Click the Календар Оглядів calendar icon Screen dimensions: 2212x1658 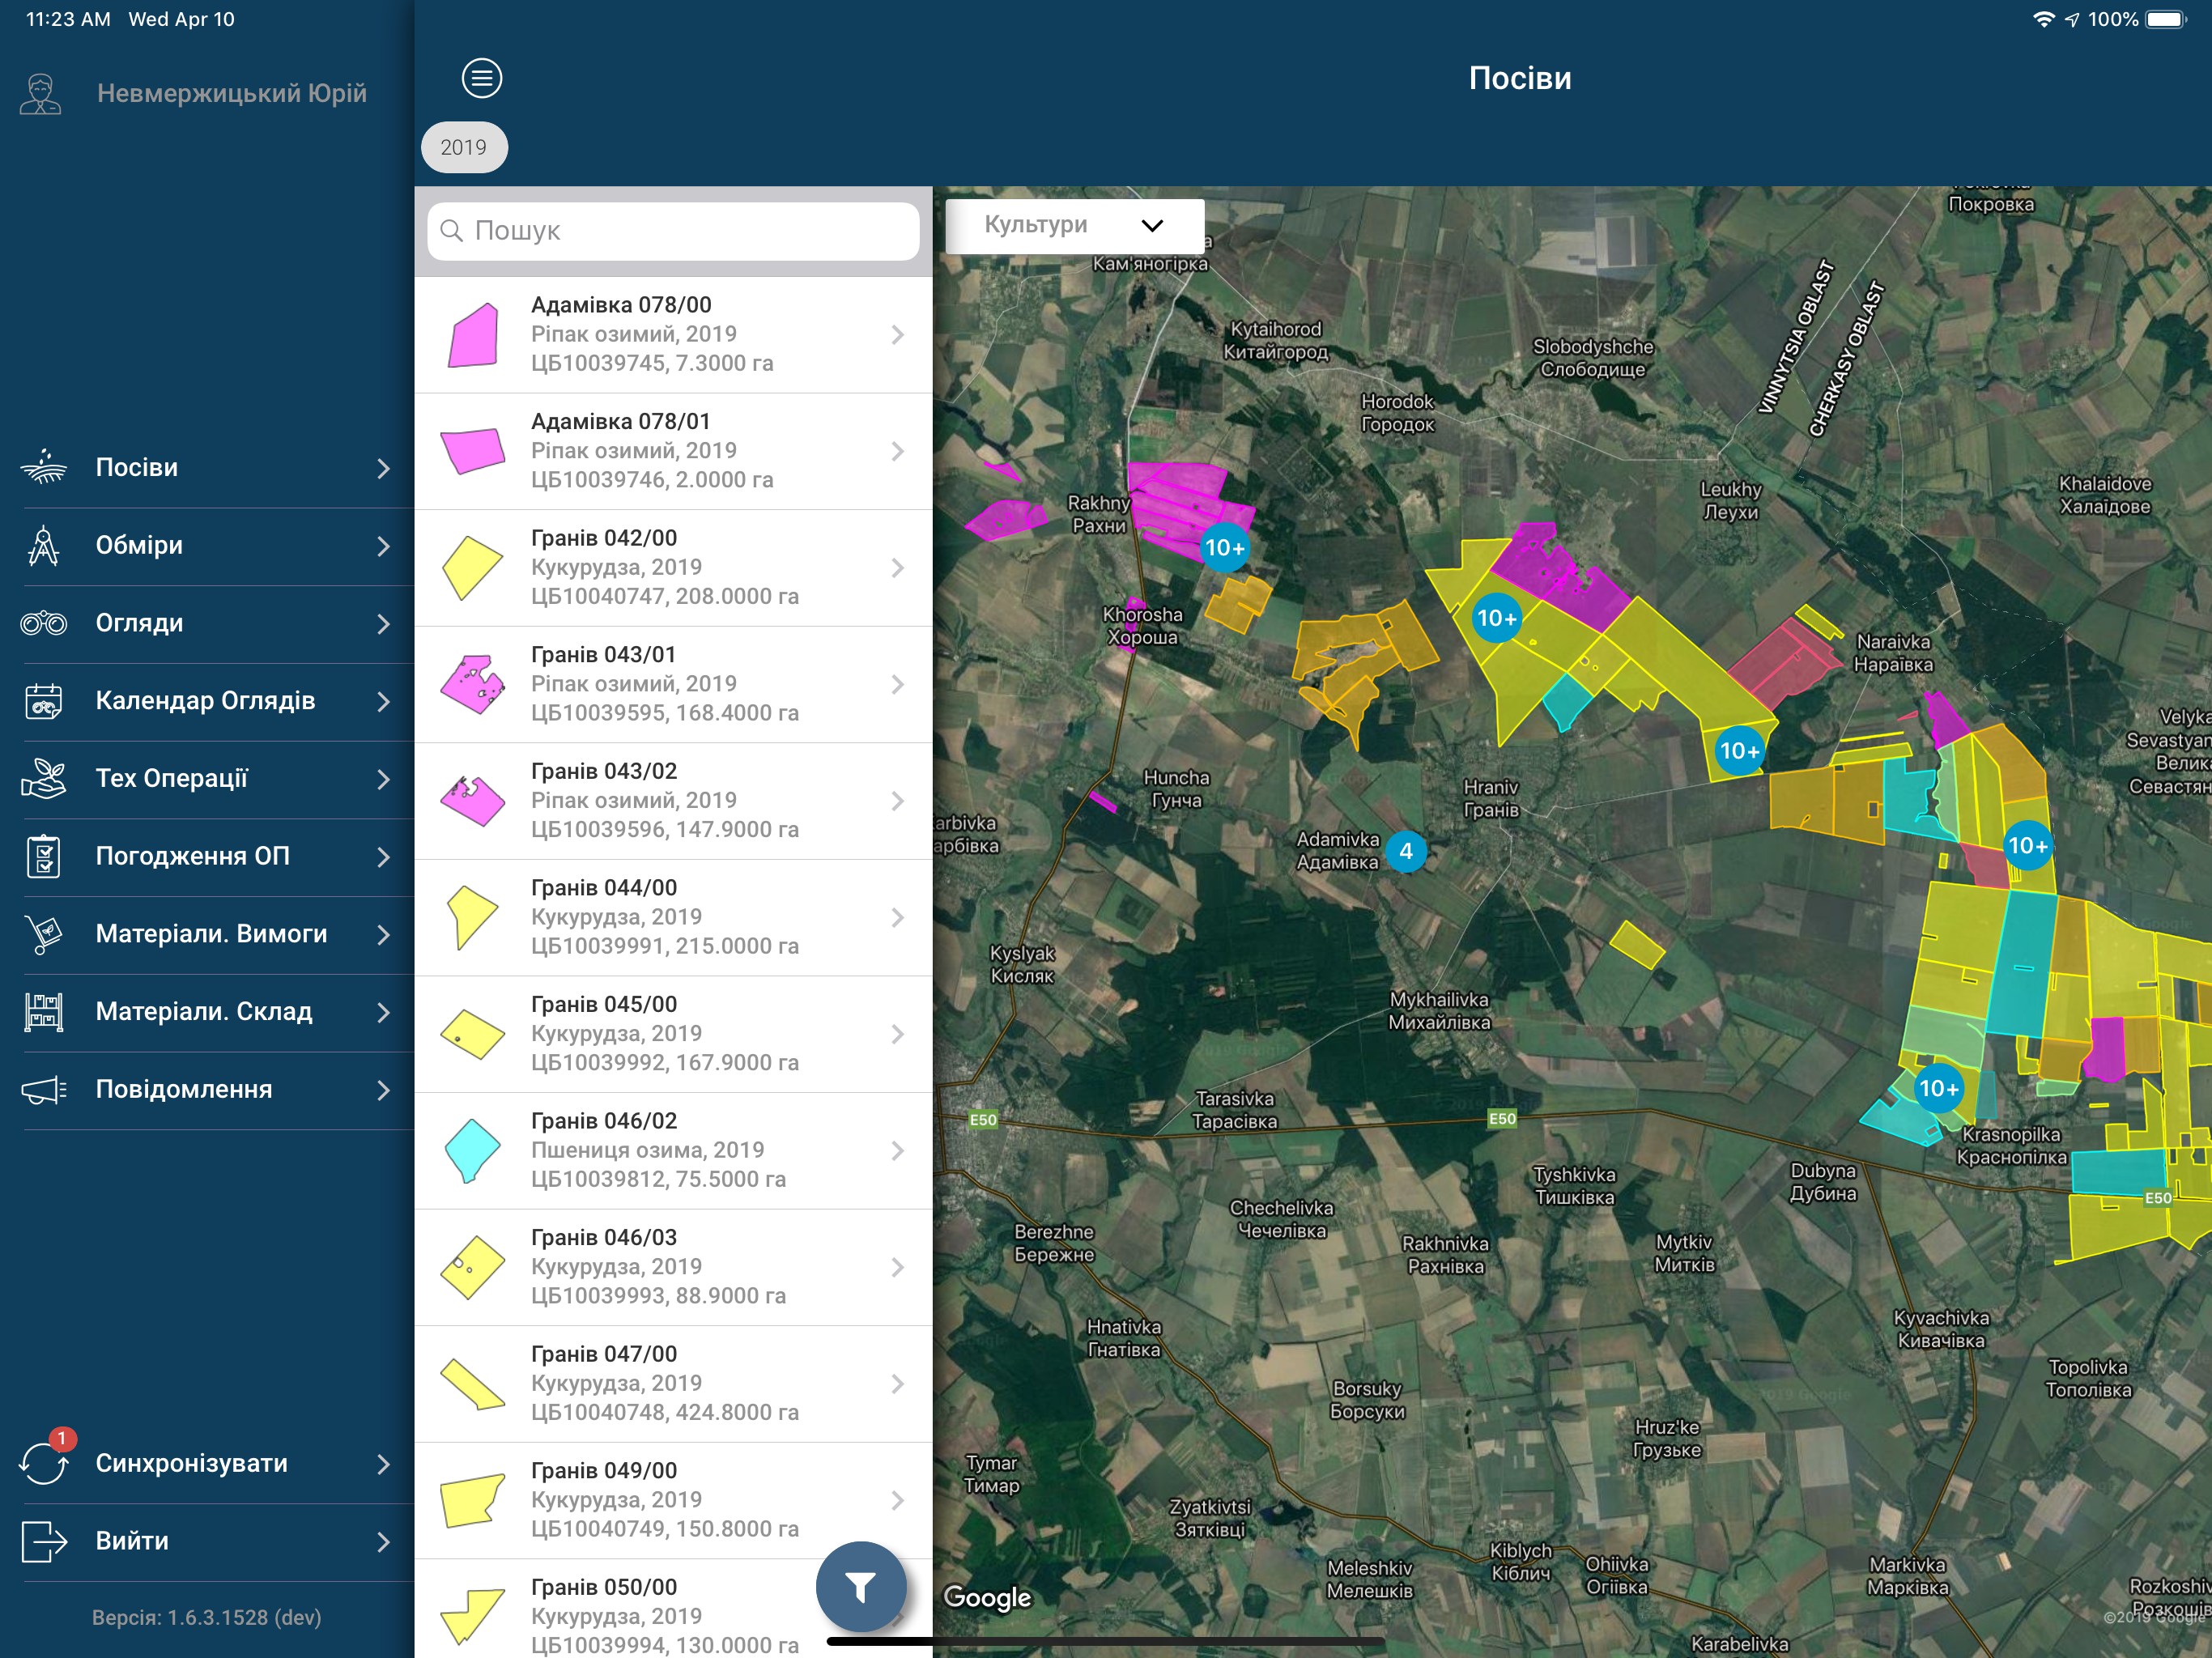click(x=43, y=701)
